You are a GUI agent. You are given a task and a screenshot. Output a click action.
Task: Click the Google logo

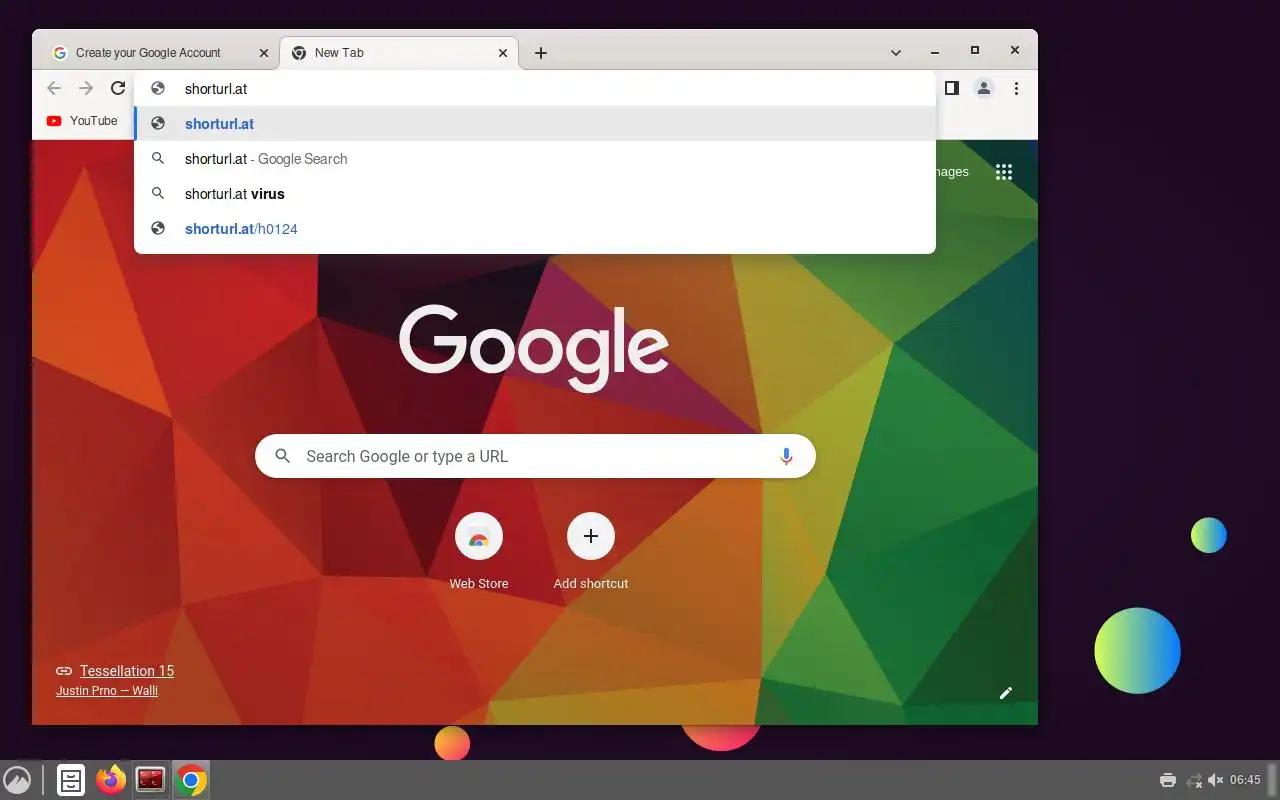point(534,348)
